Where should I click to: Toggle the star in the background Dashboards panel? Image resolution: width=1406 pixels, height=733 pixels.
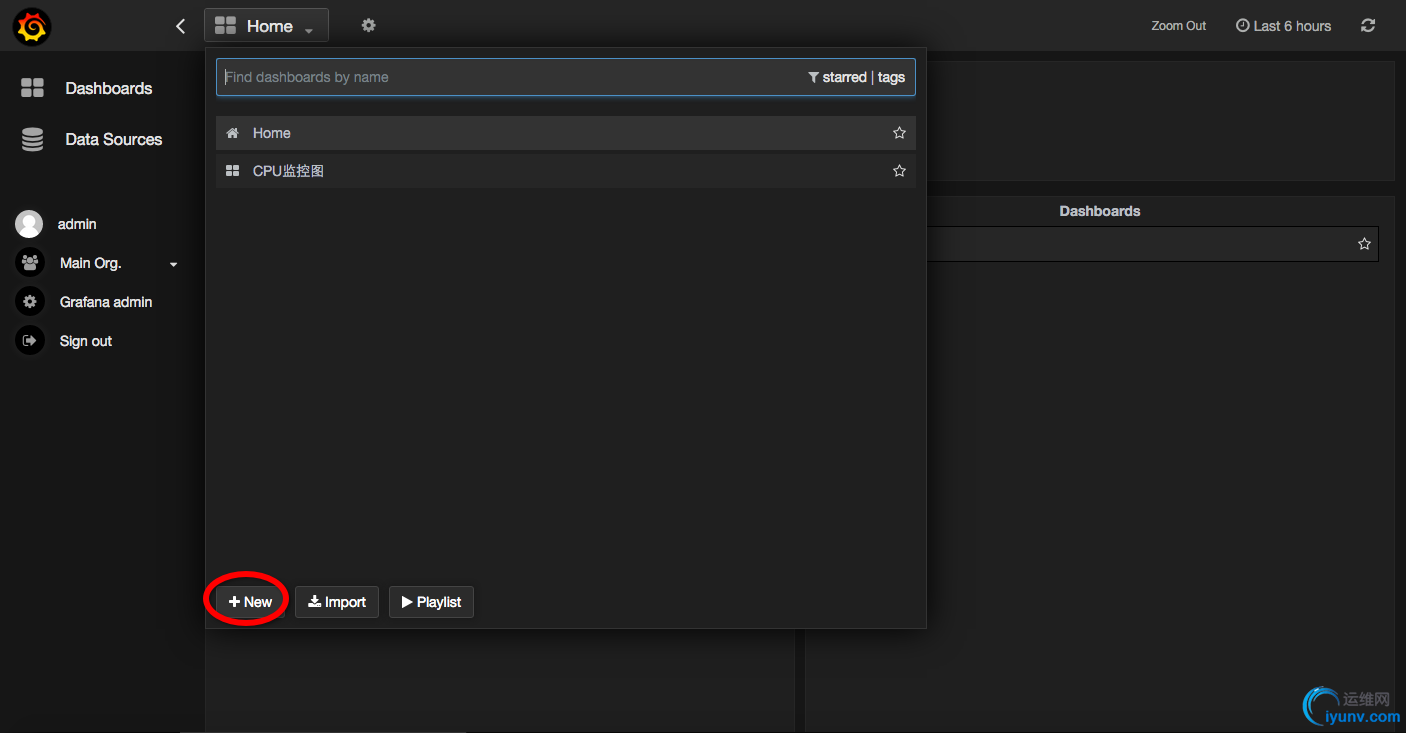pyautogui.click(x=1364, y=244)
